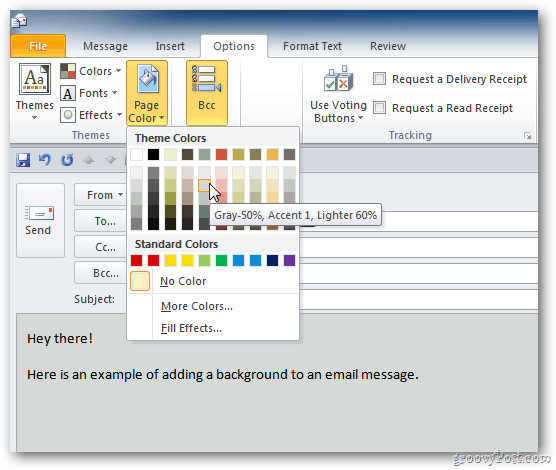The height and width of the screenshot is (470, 556).
Task: Enable Request a Delivery Receipt checkbox
Action: (x=379, y=78)
